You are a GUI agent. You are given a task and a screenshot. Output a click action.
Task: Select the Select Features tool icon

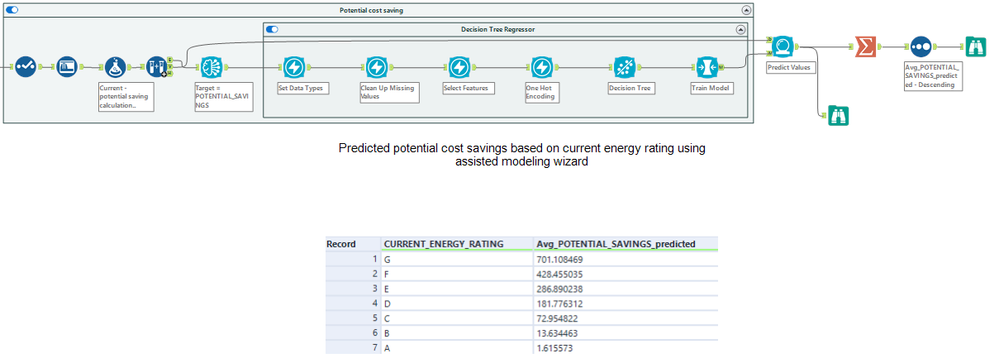(x=459, y=66)
